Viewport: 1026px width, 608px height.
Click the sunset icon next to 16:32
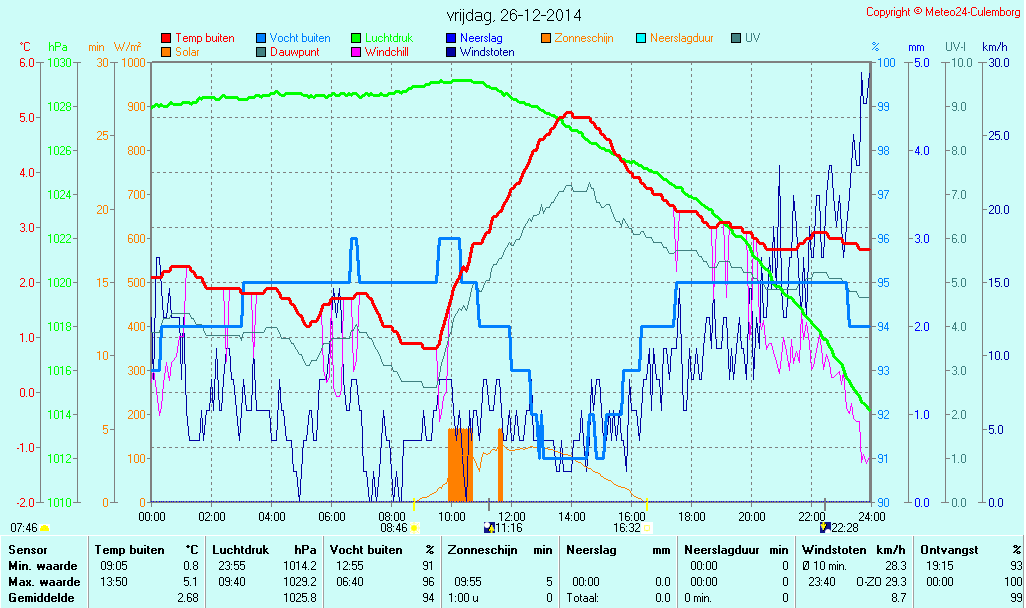(648, 527)
